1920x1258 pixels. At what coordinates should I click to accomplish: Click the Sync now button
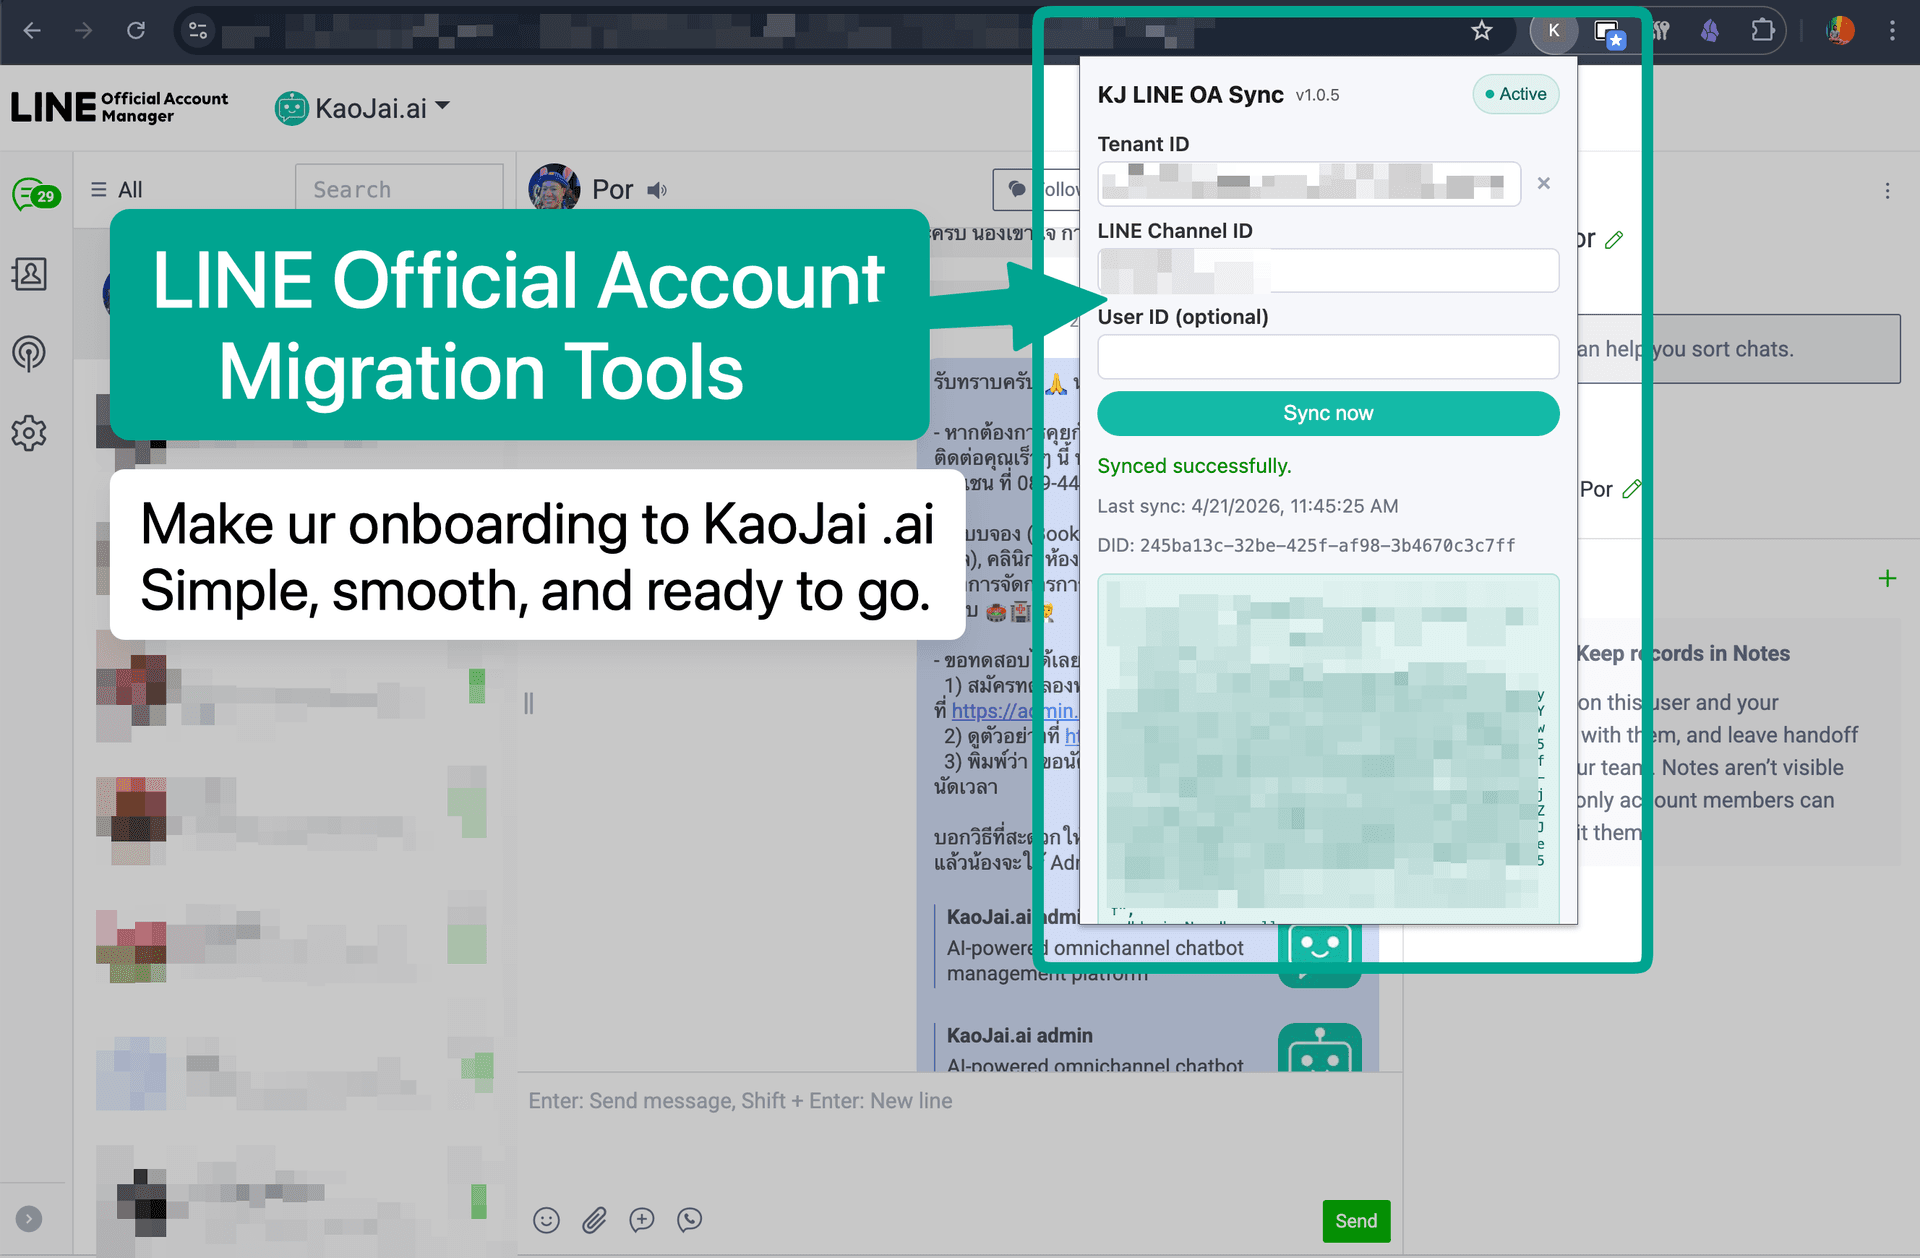(x=1328, y=413)
